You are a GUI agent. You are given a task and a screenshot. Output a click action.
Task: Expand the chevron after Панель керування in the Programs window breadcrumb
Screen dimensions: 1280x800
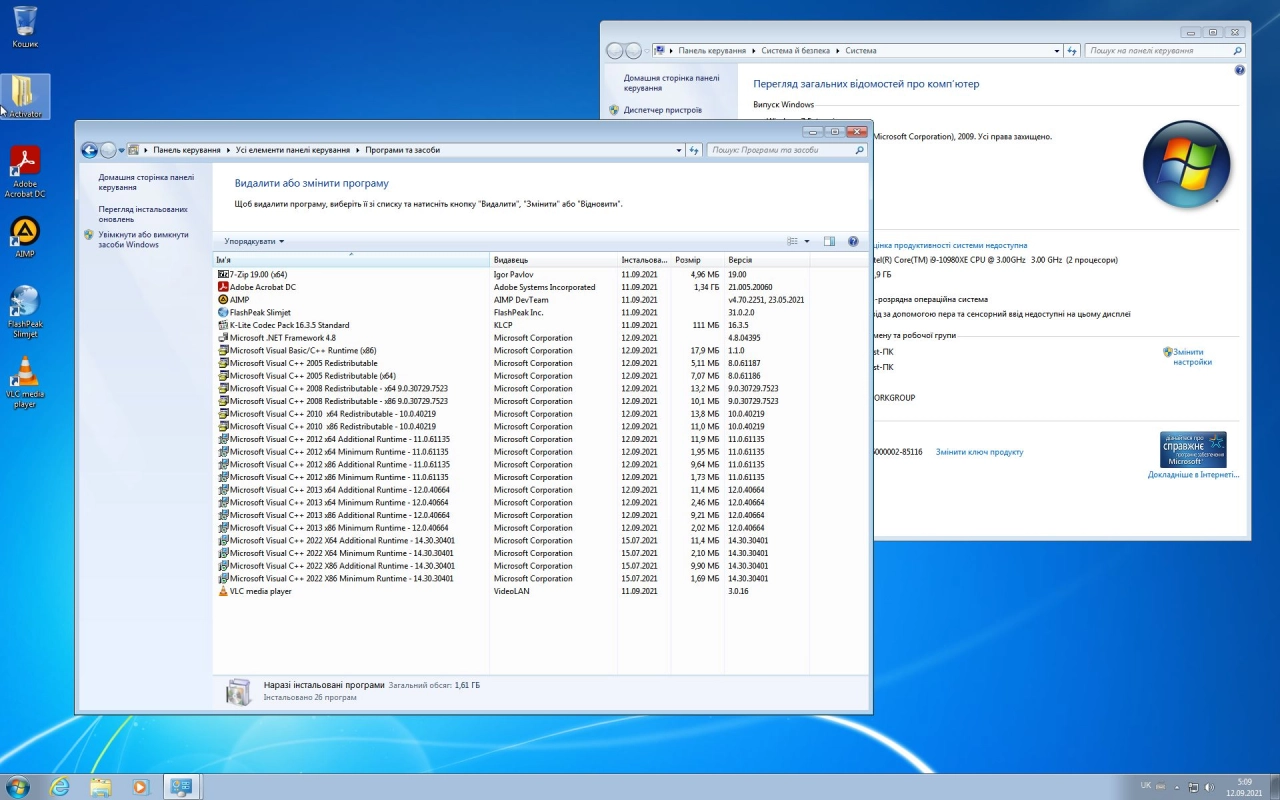[228, 150]
